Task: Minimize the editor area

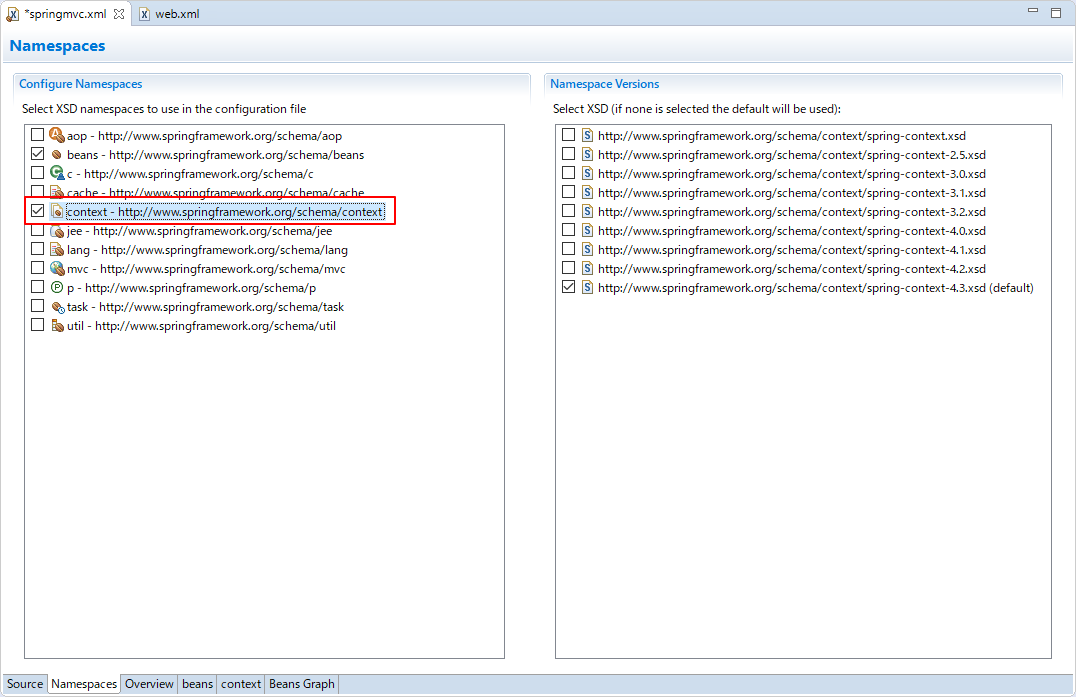Action: (x=1033, y=11)
